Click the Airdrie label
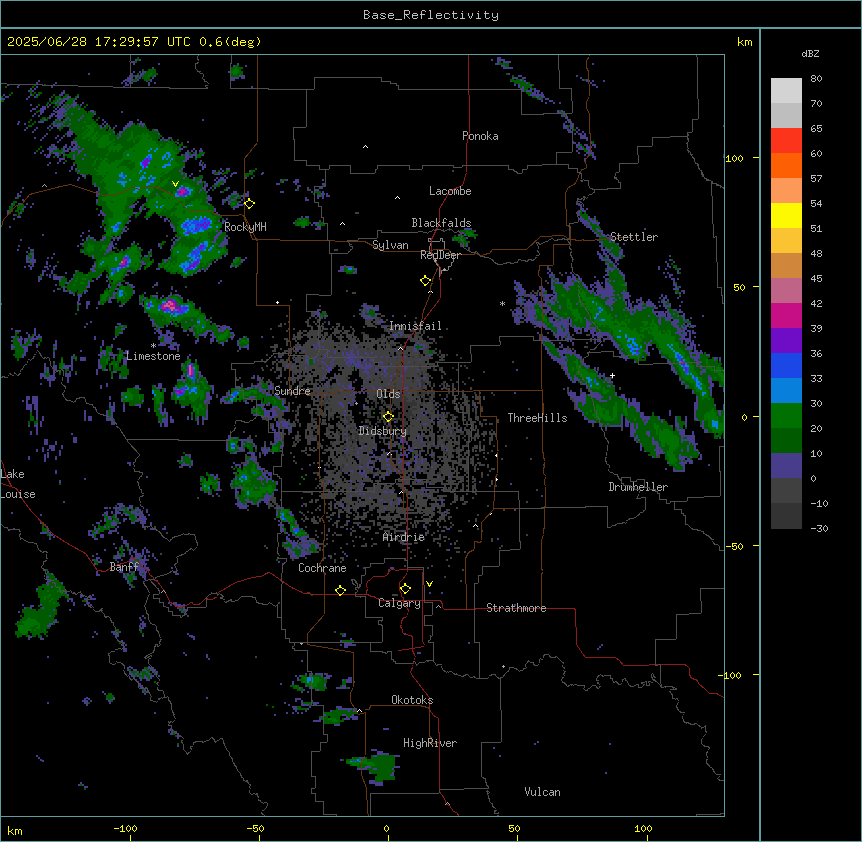862x842 pixels. 404,537
